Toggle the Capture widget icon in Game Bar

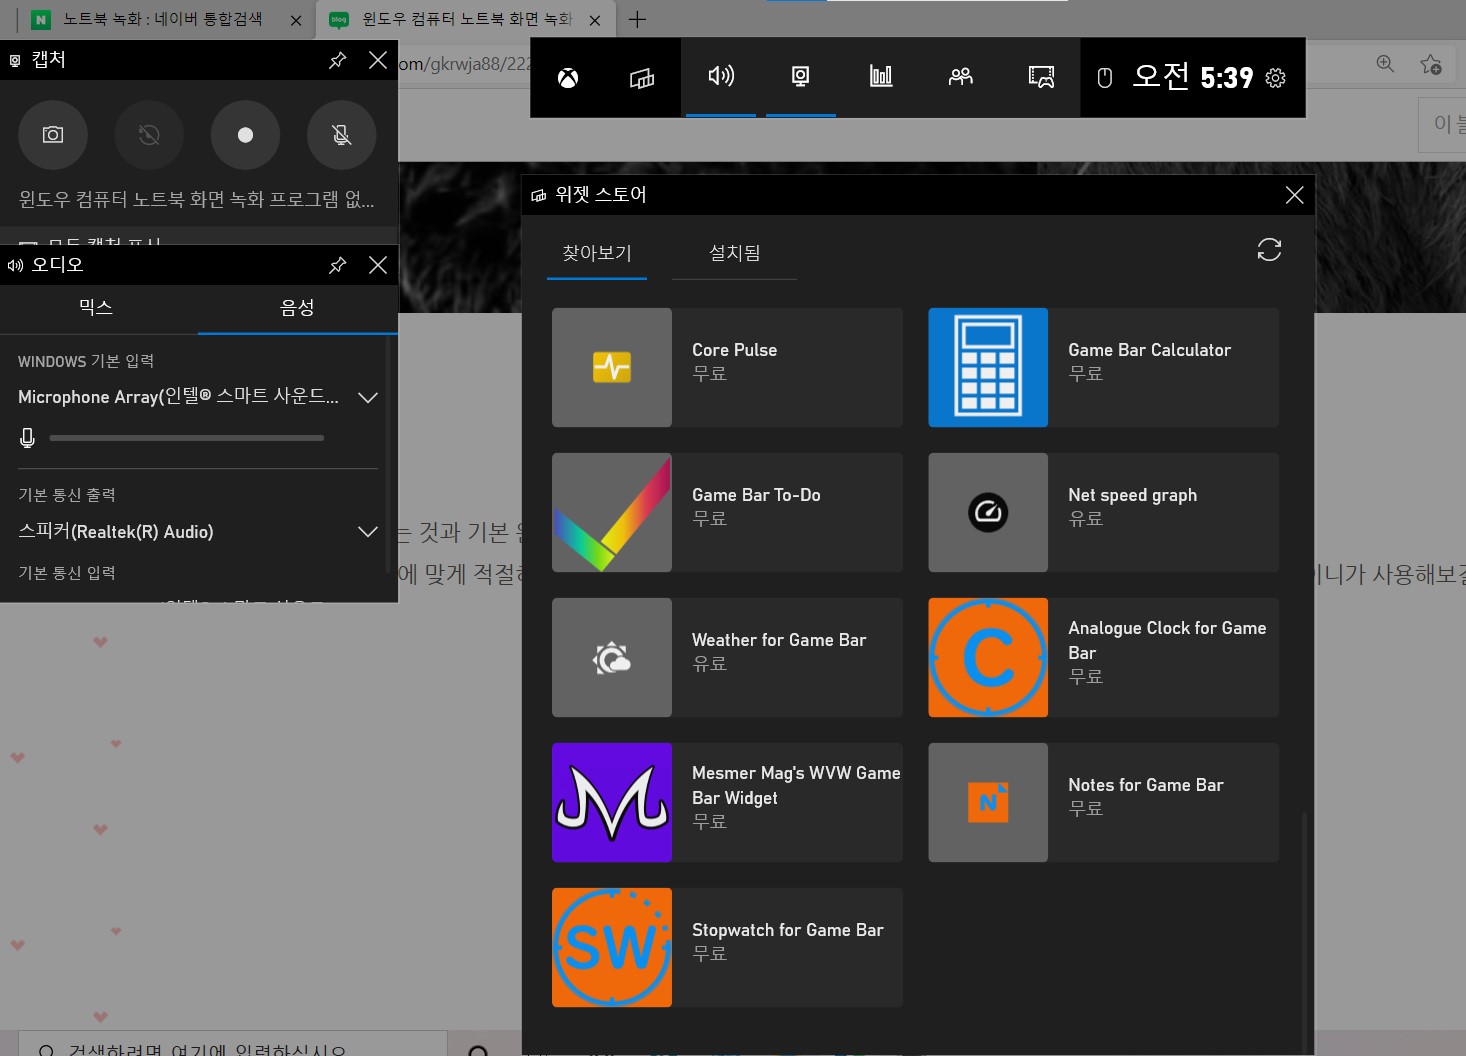pyautogui.click(x=801, y=77)
